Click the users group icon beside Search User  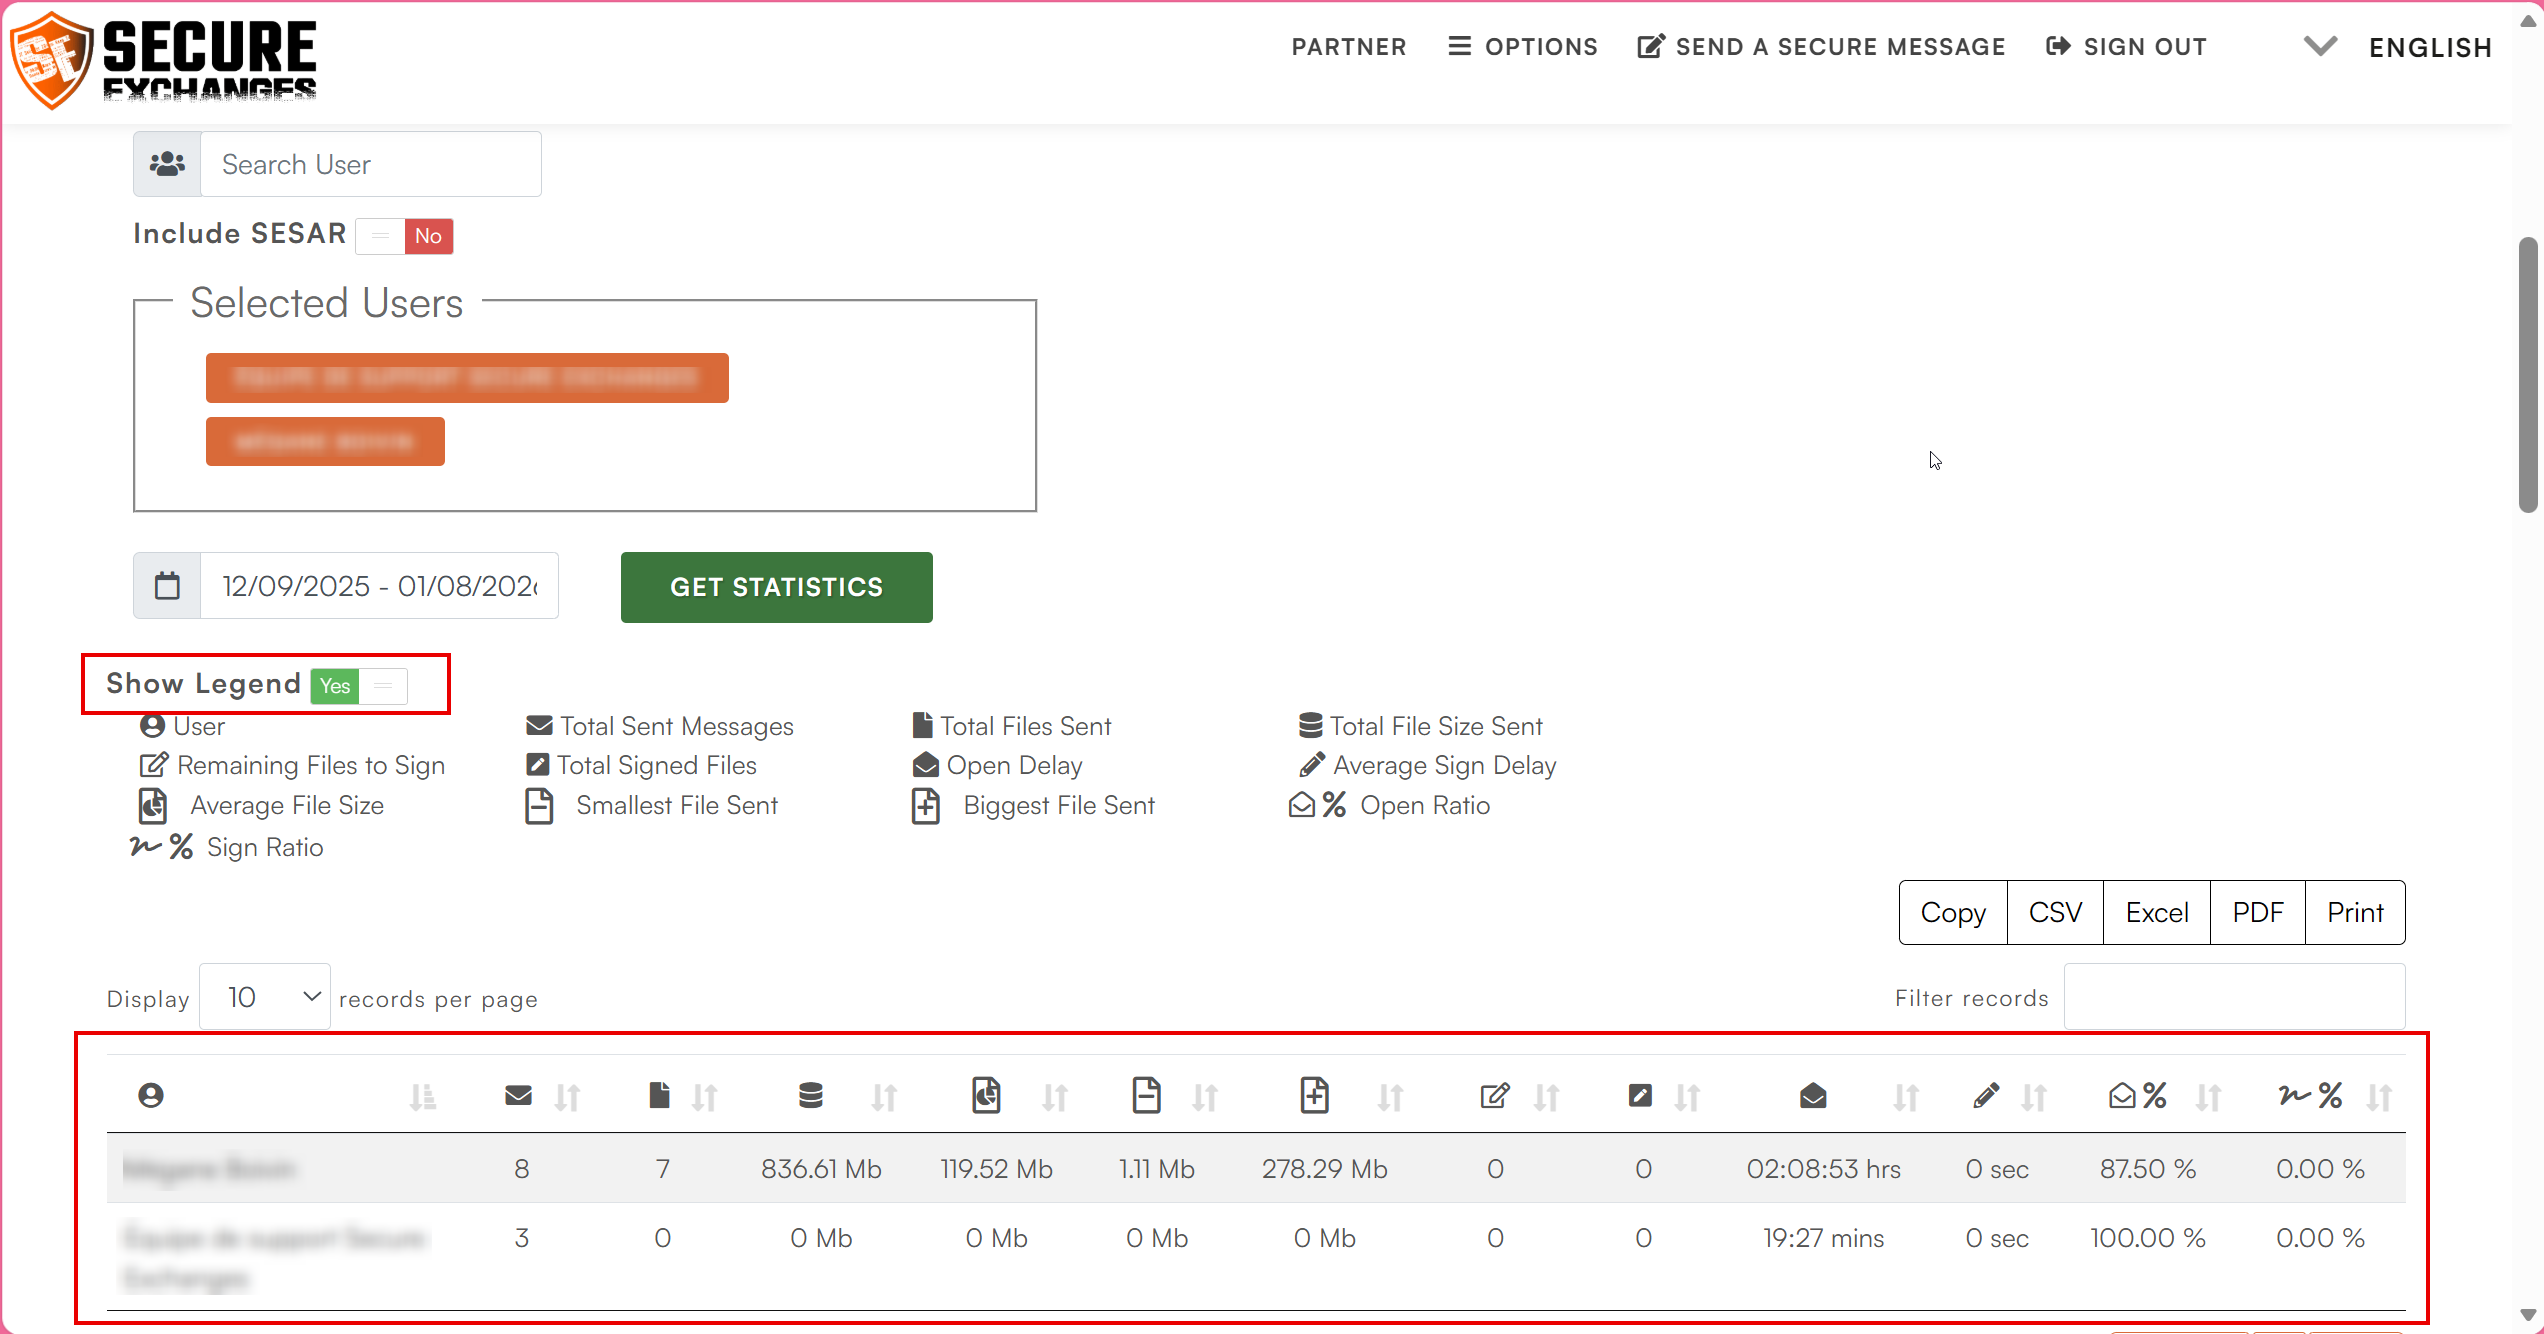pyautogui.click(x=167, y=164)
